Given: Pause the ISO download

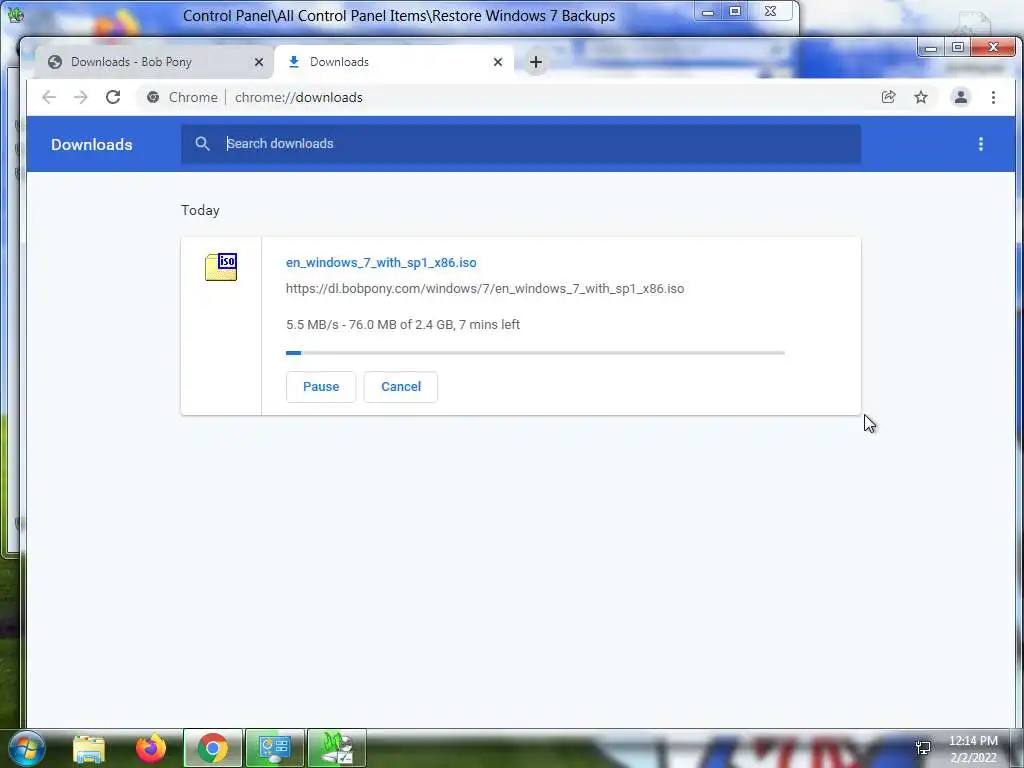Looking at the screenshot, I should pyautogui.click(x=321, y=387).
